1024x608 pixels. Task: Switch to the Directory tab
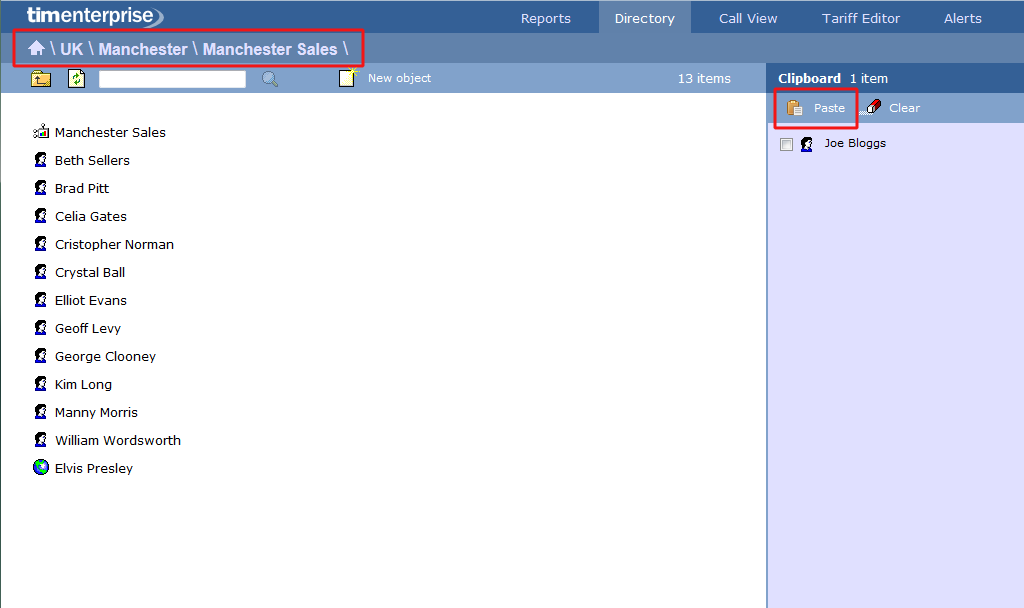[x=645, y=18]
